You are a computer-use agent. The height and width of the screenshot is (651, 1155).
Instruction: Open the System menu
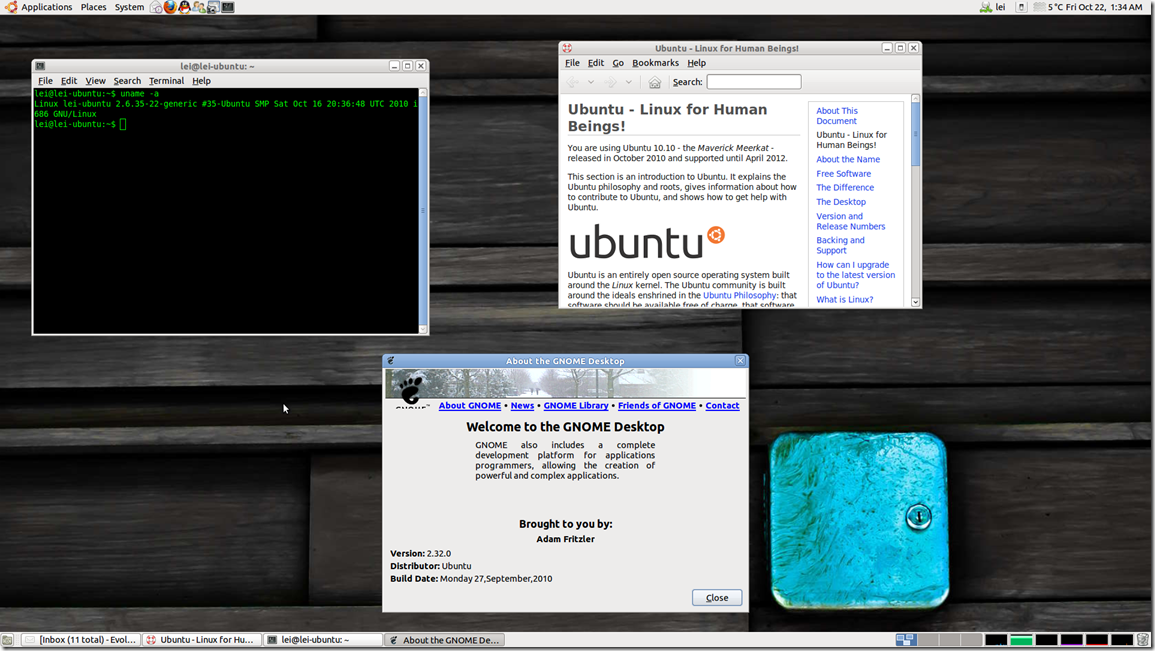(129, 7)
